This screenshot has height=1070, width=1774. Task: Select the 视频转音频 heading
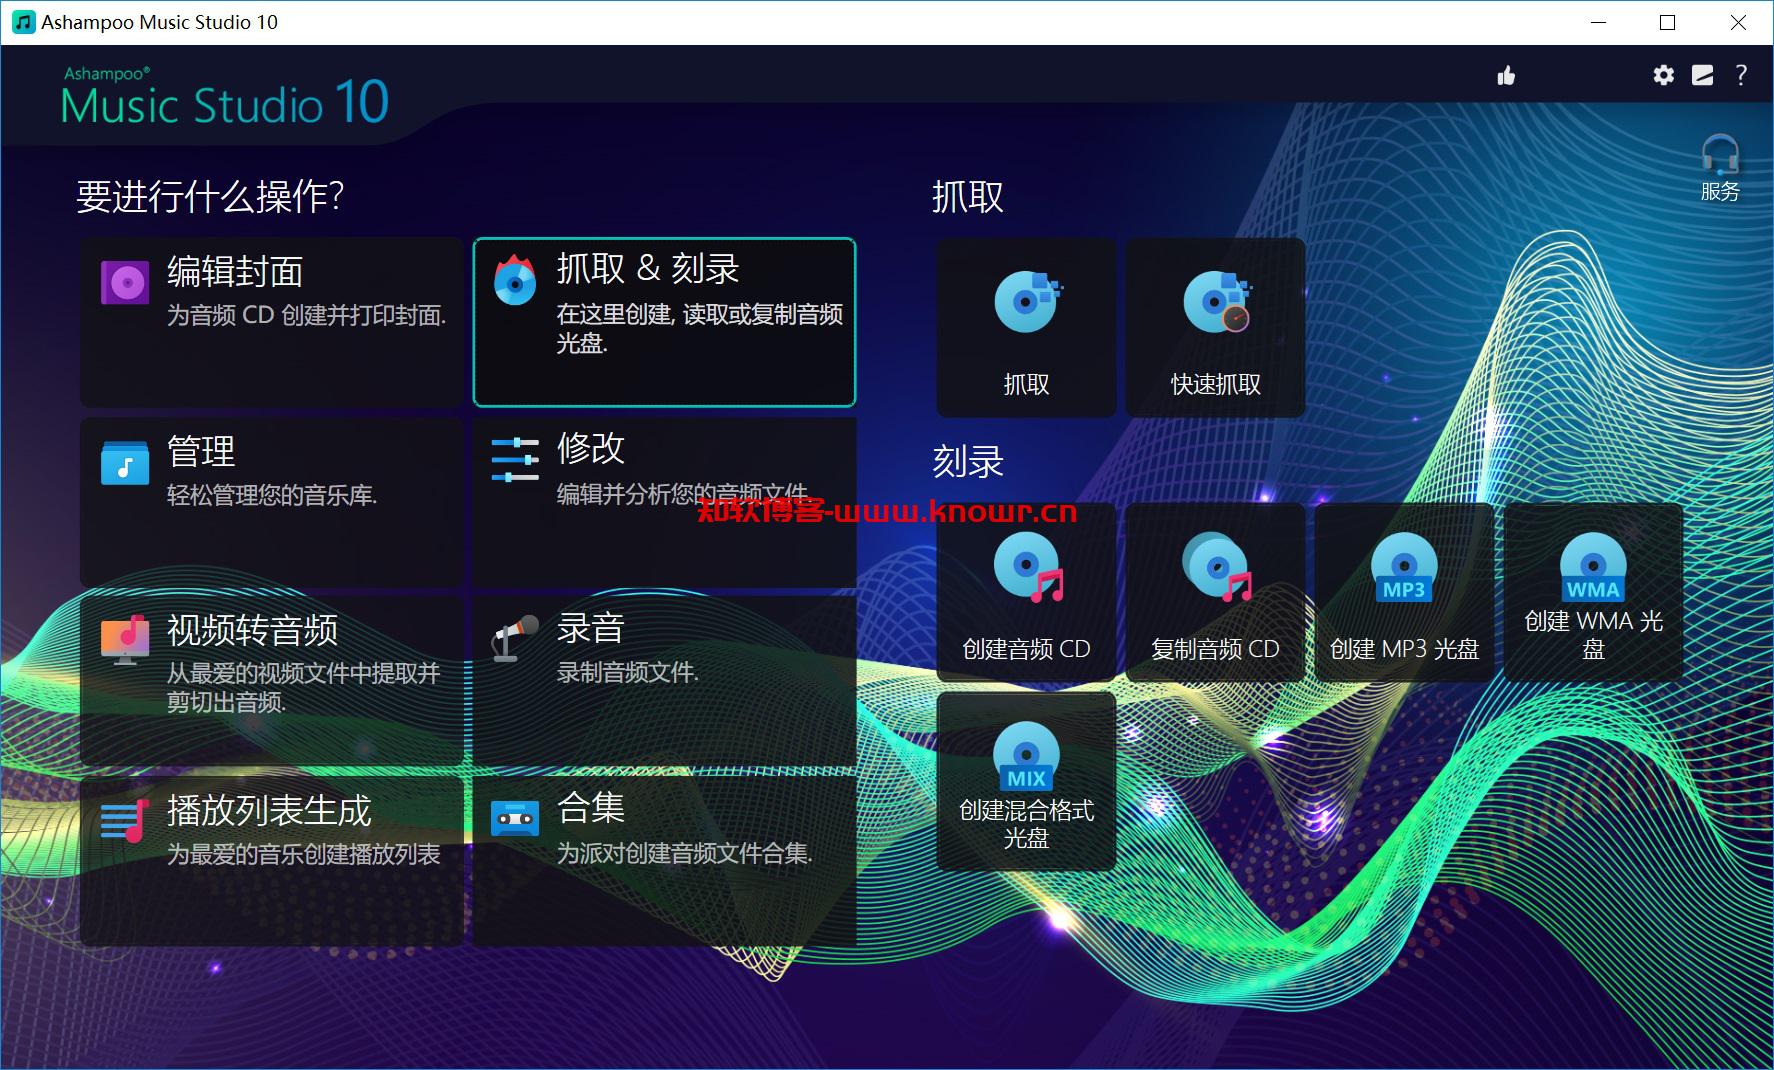point(253,630)
